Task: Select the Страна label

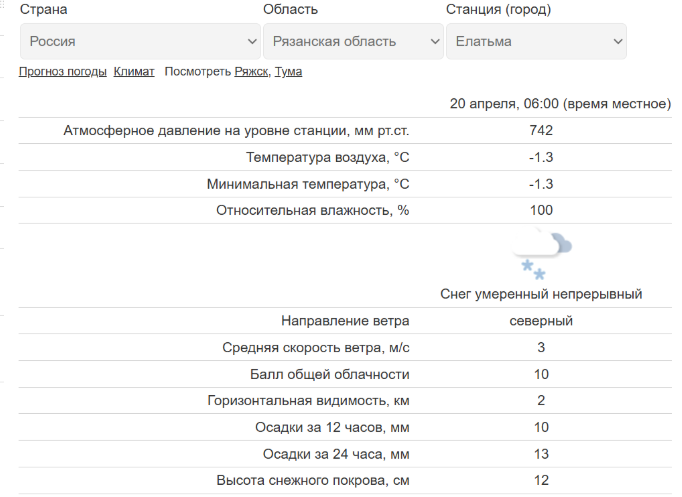Action: (43, 10)
